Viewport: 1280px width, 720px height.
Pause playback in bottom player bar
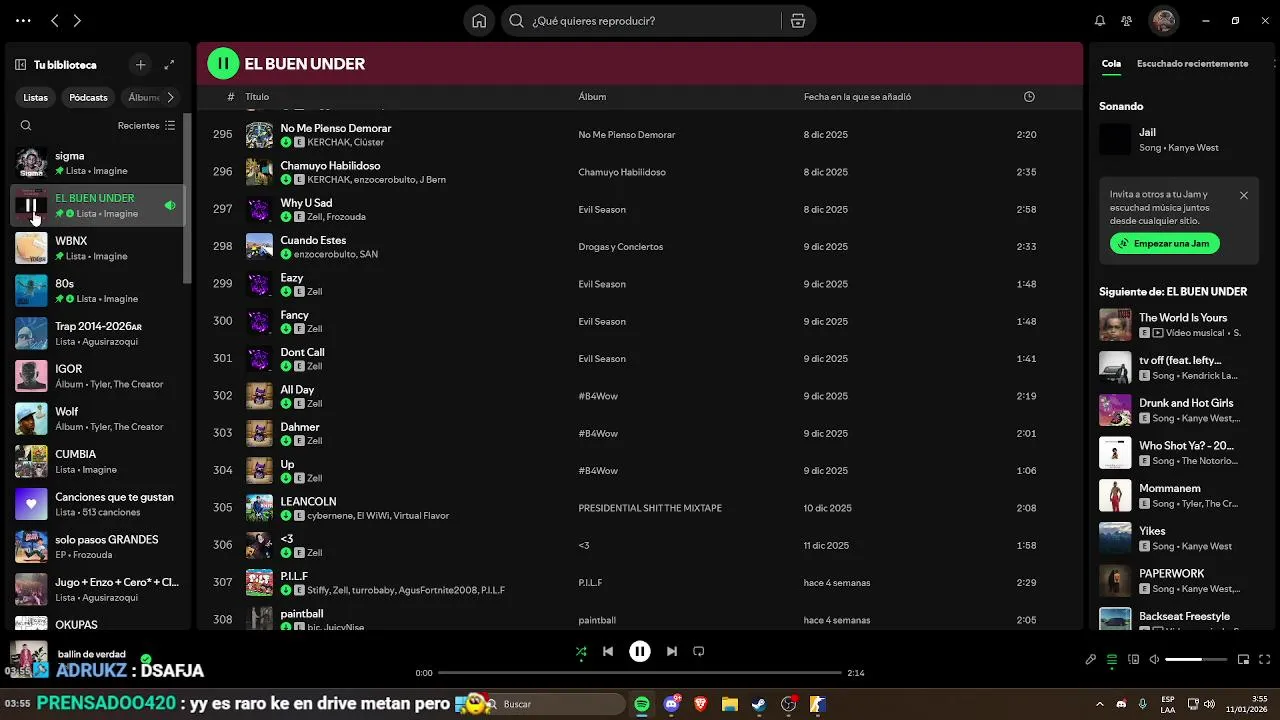tap(640, 652)
